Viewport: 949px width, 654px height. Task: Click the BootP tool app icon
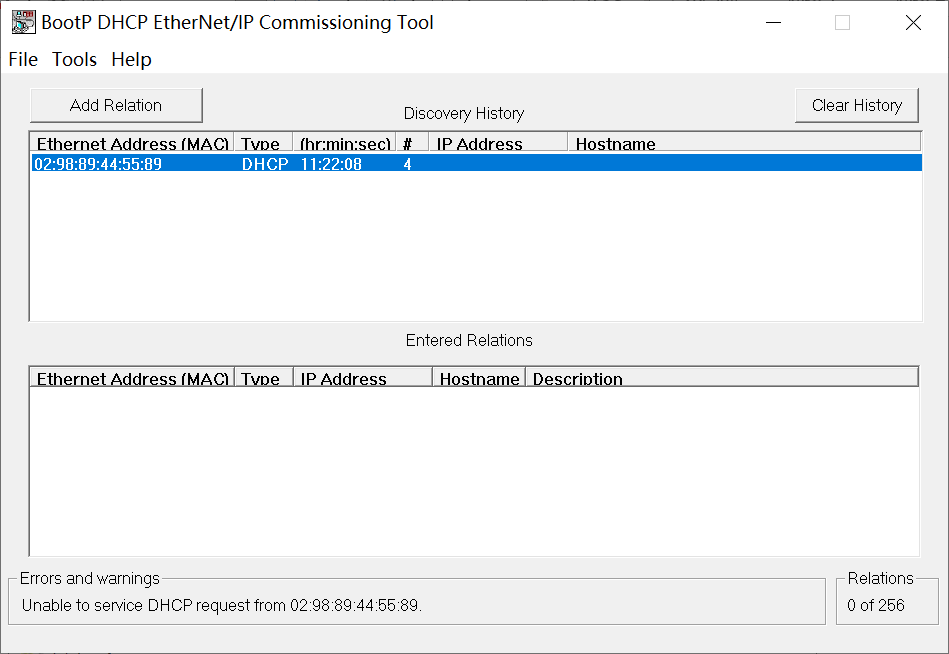pos(23,22)
